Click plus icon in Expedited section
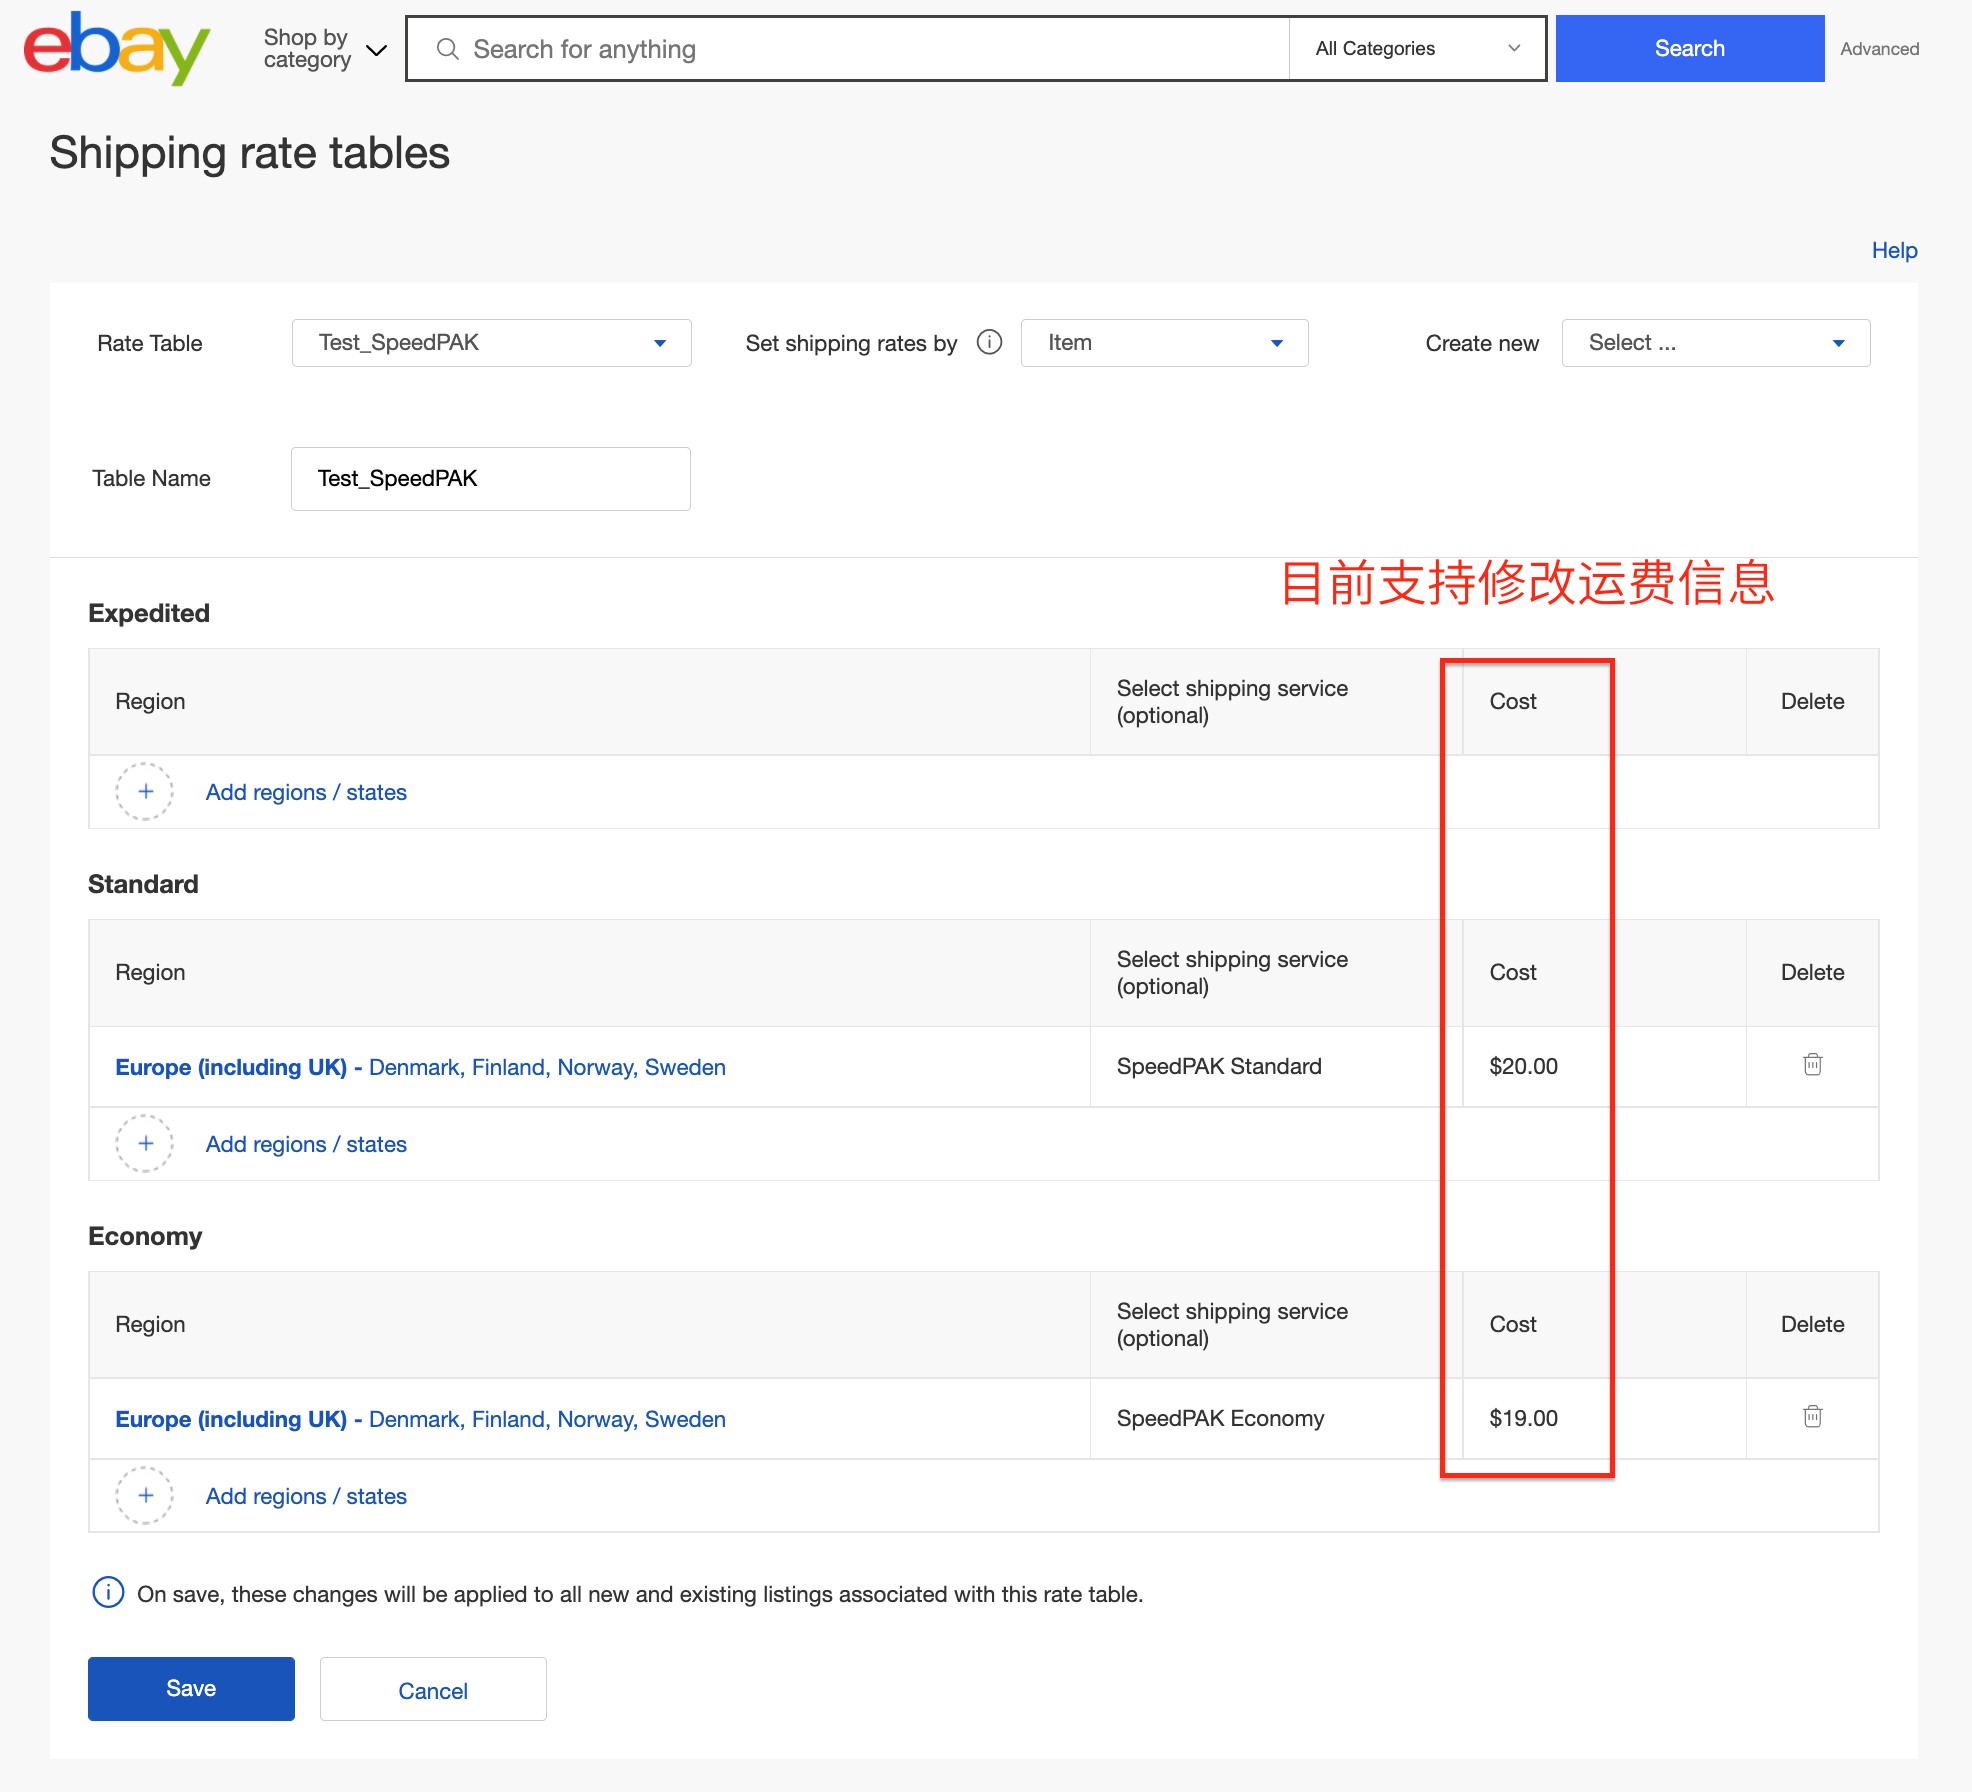Image resolution: width=1972 pixels, height=1792 pixels. click(x=145, y=792)
